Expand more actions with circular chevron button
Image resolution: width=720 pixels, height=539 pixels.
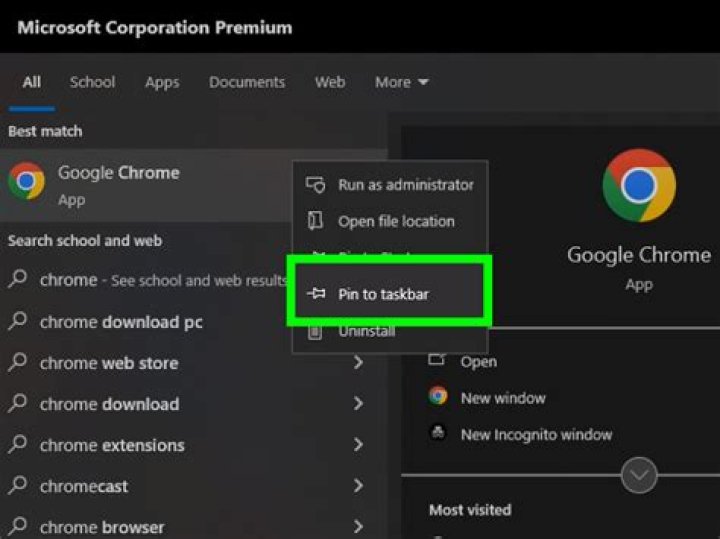(639, 475)
